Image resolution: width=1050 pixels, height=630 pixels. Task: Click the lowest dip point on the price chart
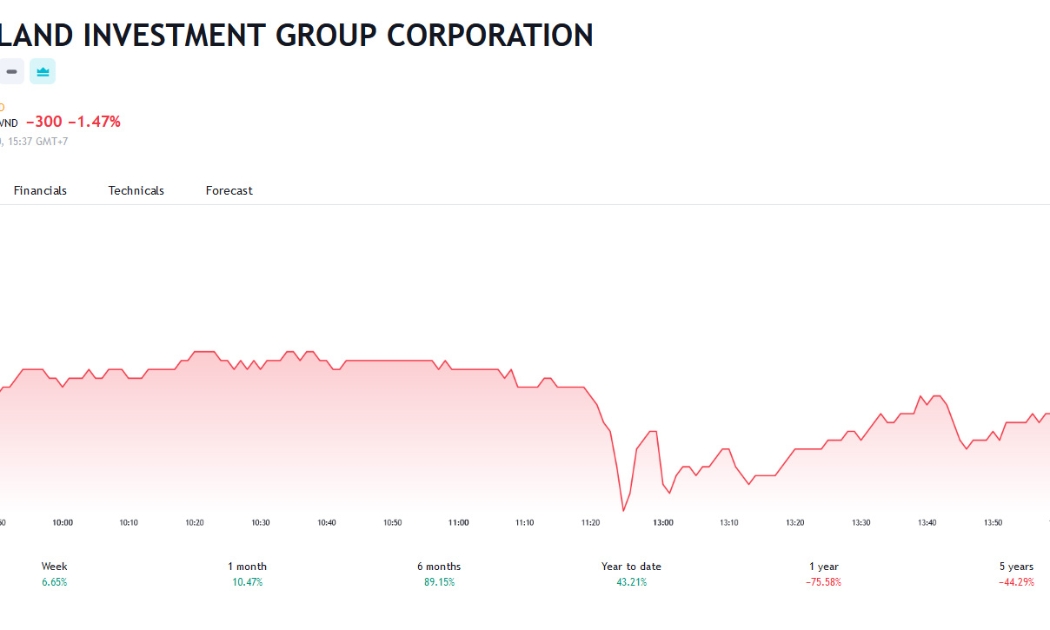tap(623, 511)
